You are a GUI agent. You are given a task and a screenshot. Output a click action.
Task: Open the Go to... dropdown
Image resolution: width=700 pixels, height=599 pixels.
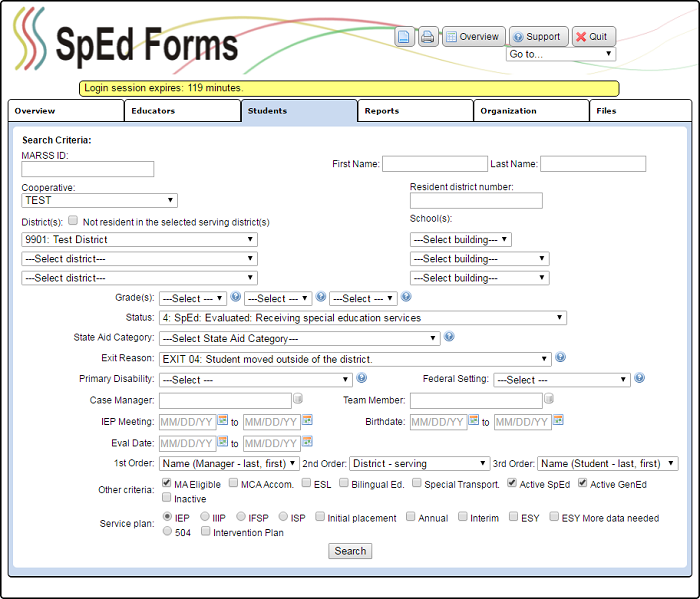pos(561,54)
